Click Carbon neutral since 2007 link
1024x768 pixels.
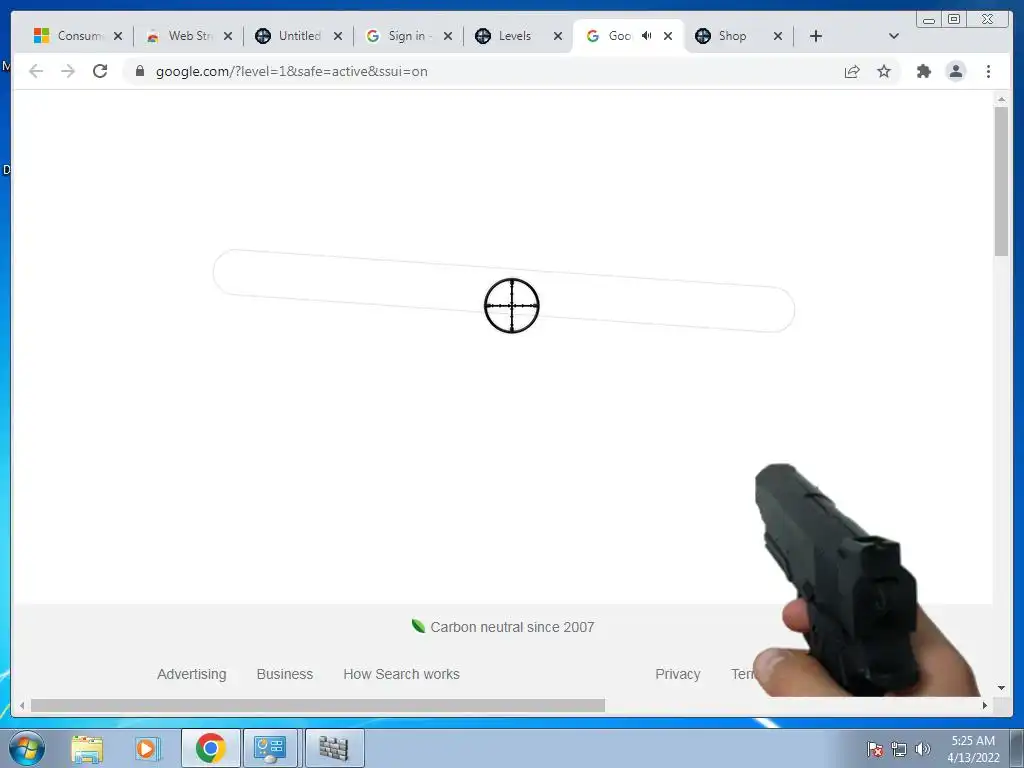tap(503, 627)
